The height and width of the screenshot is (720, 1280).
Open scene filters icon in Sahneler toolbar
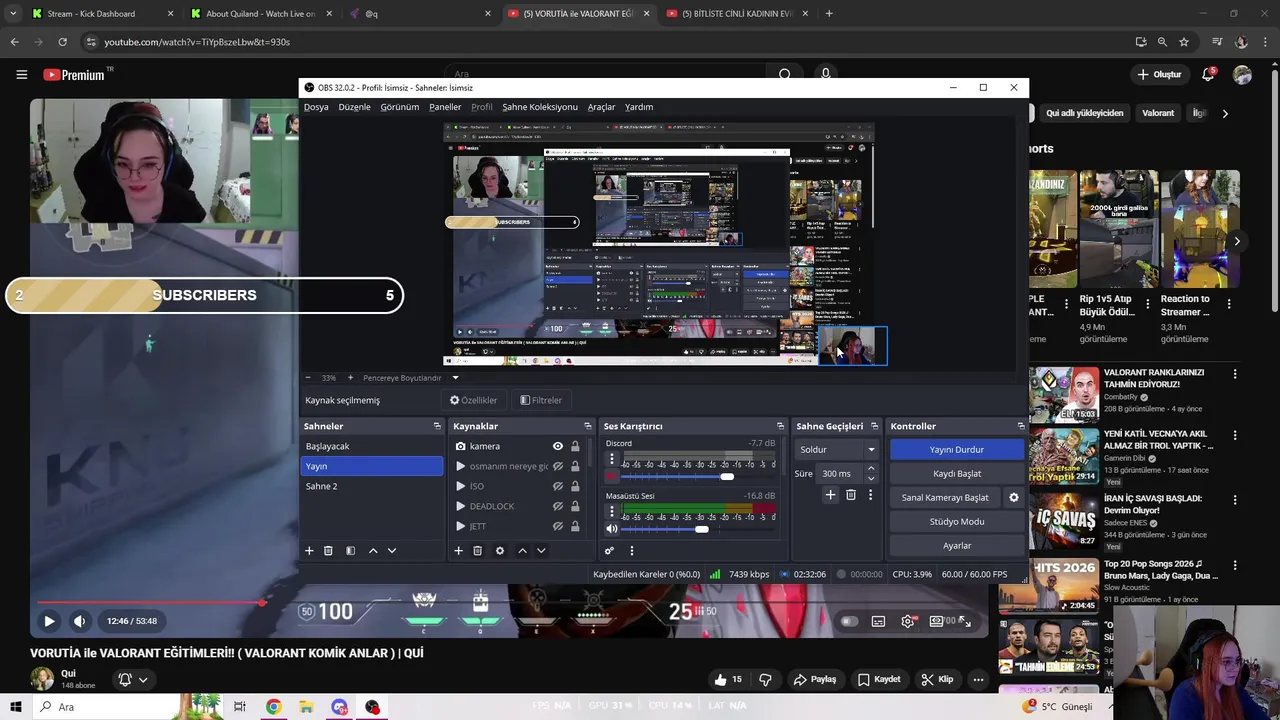coord(350,550)
